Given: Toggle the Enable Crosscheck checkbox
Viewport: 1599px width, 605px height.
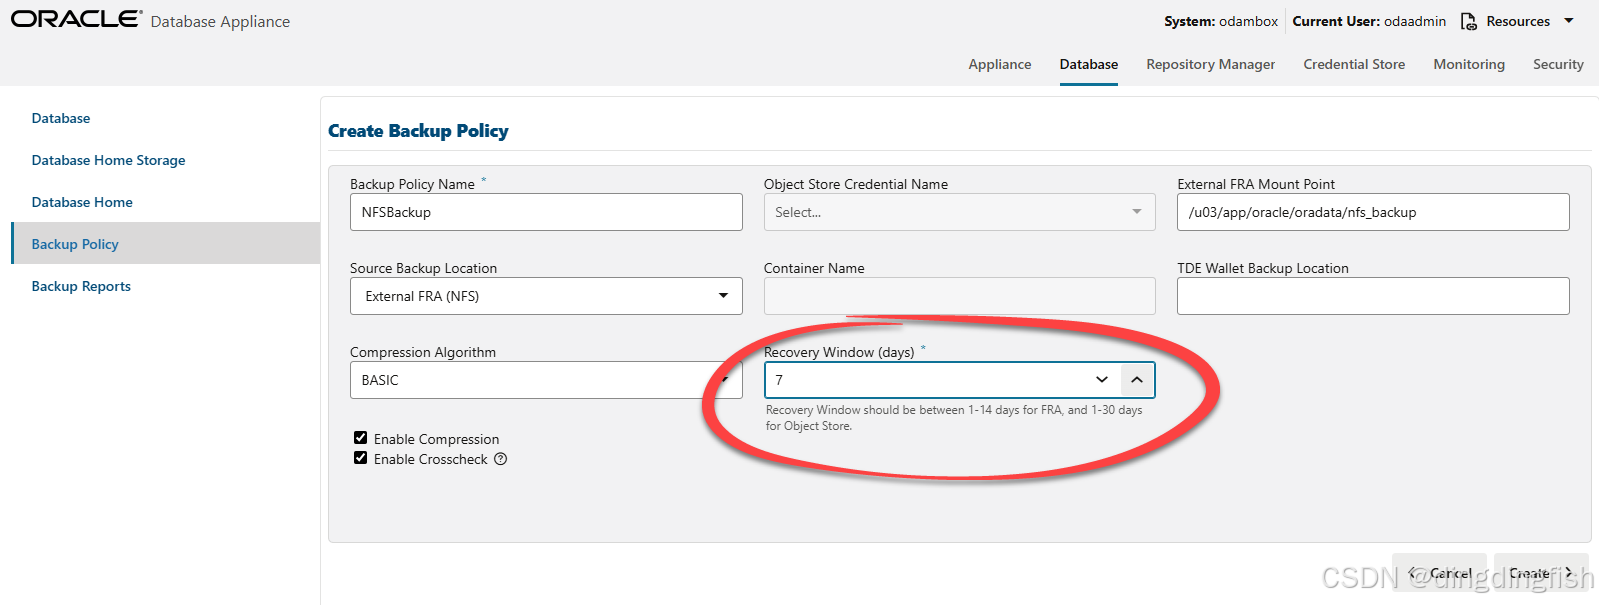Looking at the screenshot, I should click(361, 458).
